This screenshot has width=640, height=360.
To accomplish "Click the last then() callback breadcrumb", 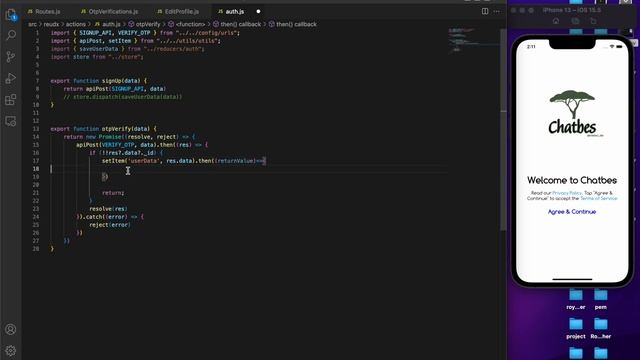I will (293, 24).
